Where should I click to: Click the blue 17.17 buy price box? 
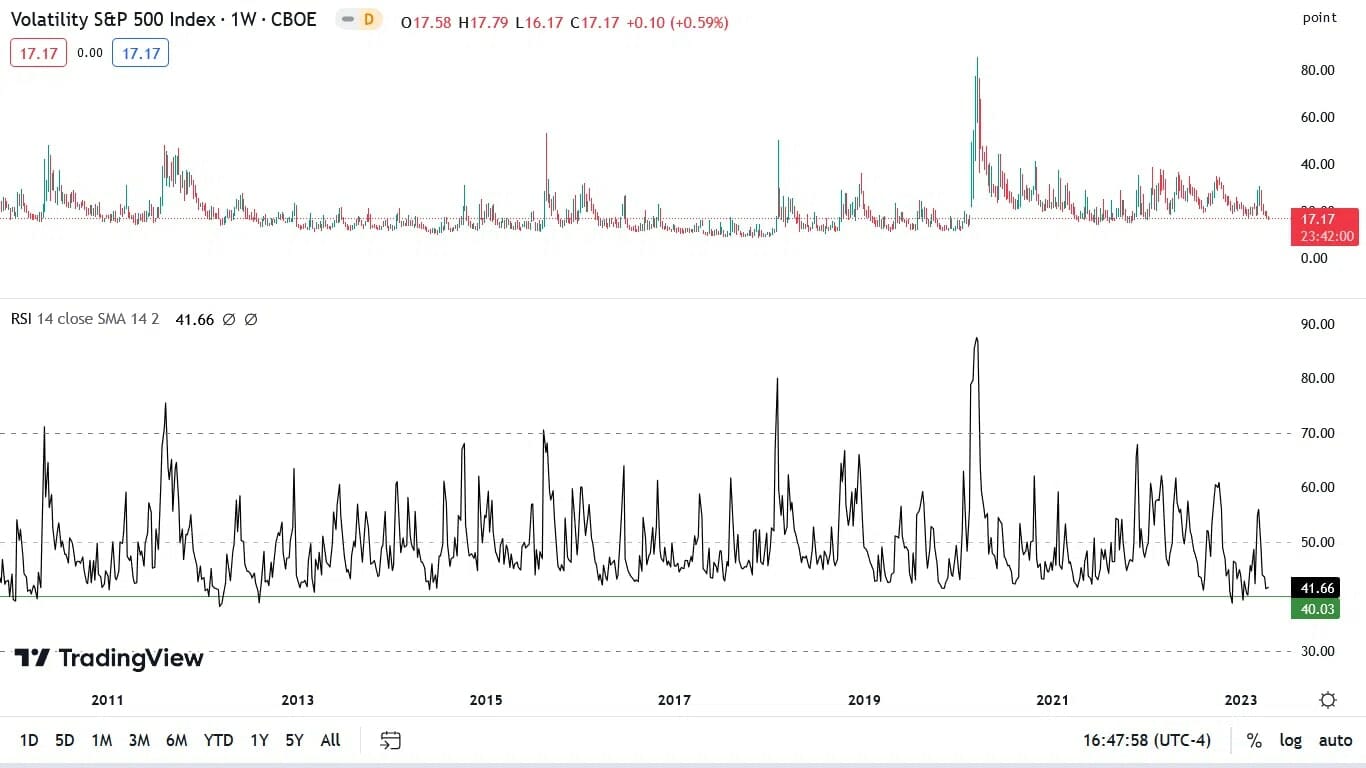click(x=140, y=53)
